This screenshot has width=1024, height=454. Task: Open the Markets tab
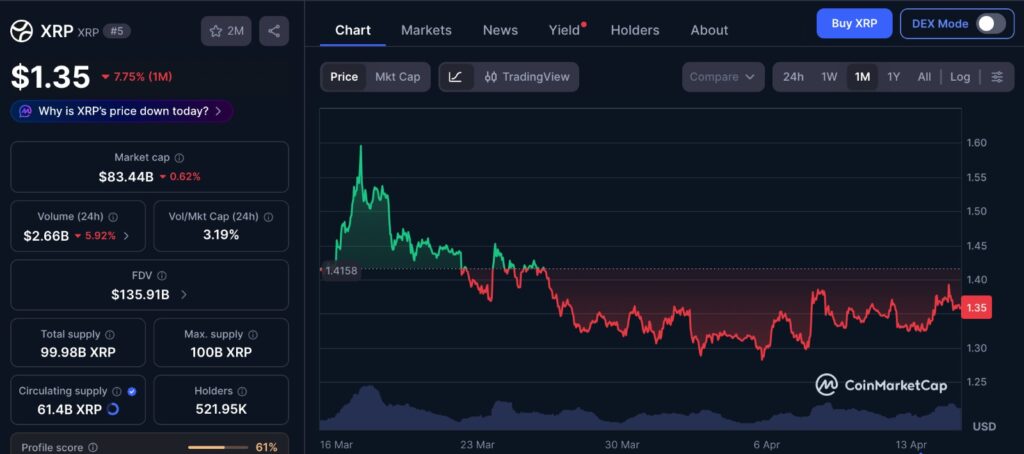[x=426, y=30]
